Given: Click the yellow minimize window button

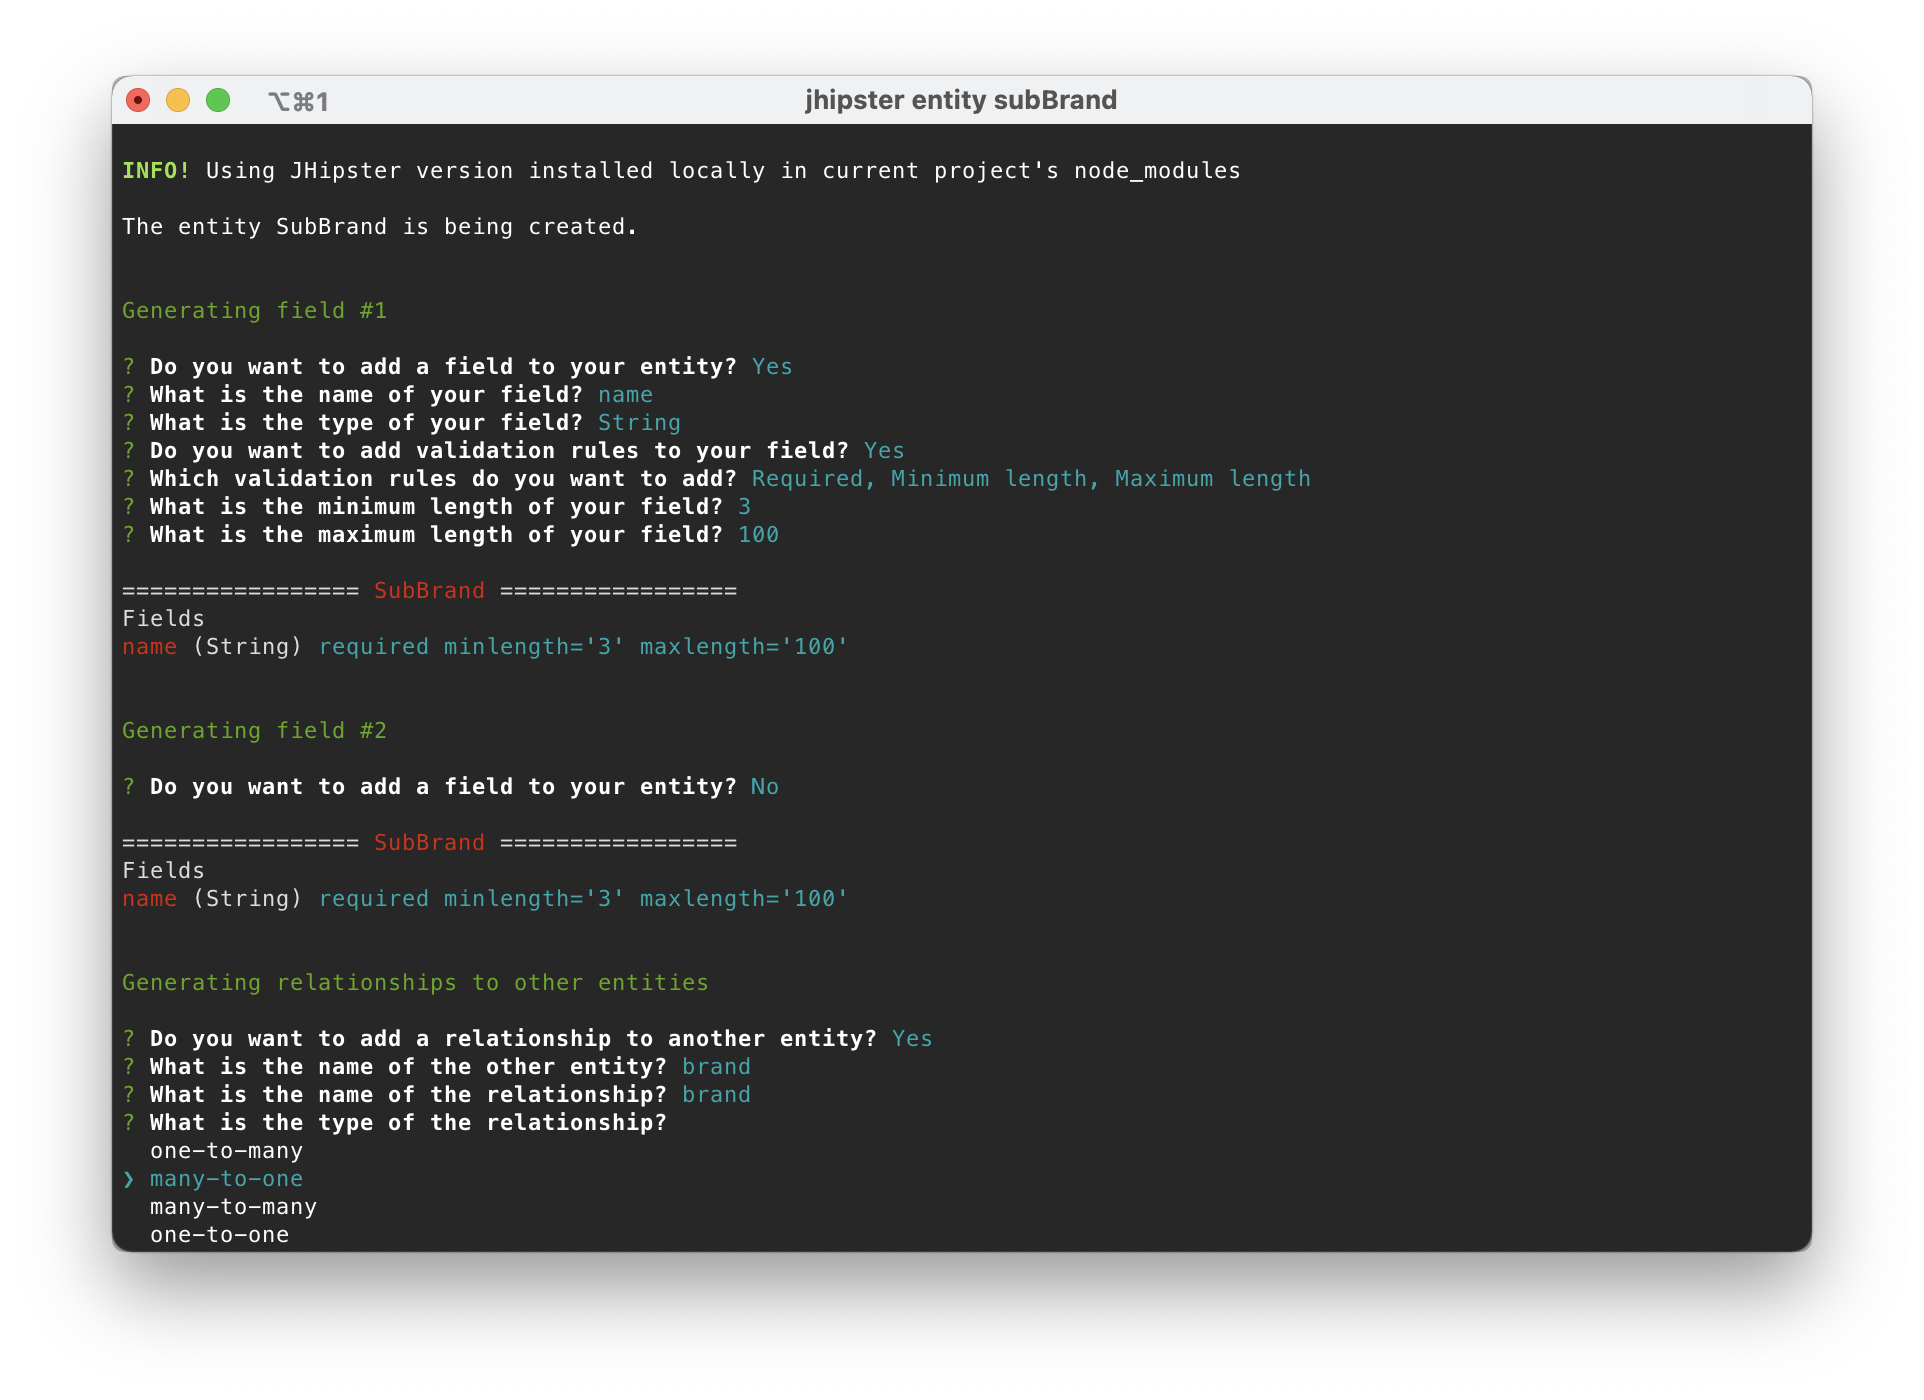Looking at the screenshot, I should click(x=178, y=100).
